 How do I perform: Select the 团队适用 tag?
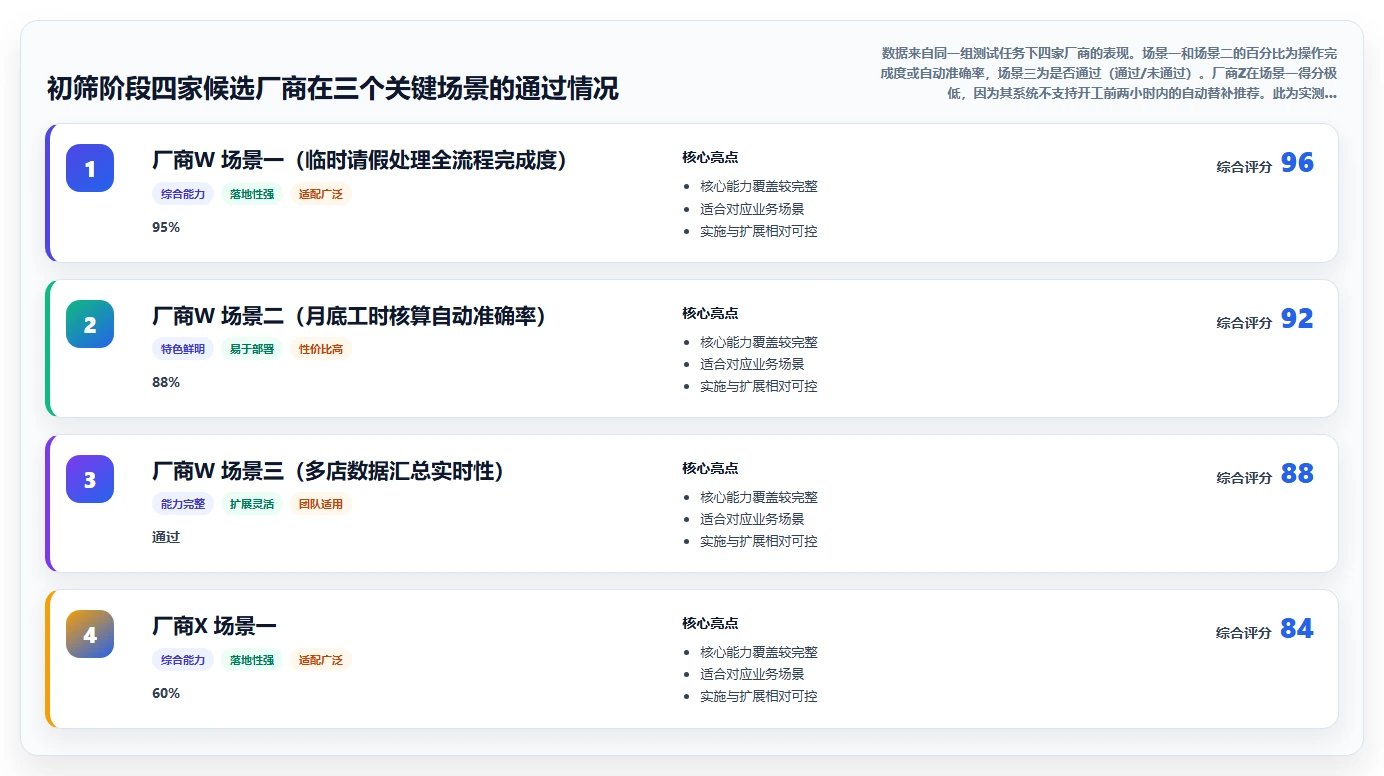click(321, 504)
